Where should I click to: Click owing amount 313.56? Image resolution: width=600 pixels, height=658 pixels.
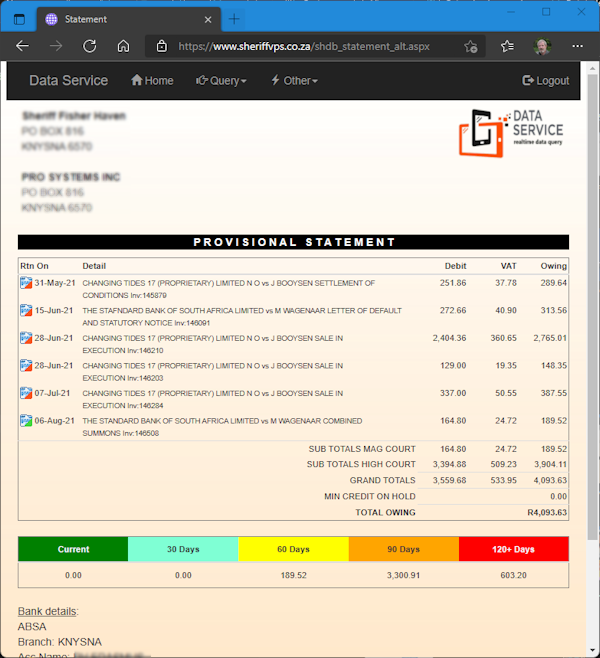click(553, 311)
